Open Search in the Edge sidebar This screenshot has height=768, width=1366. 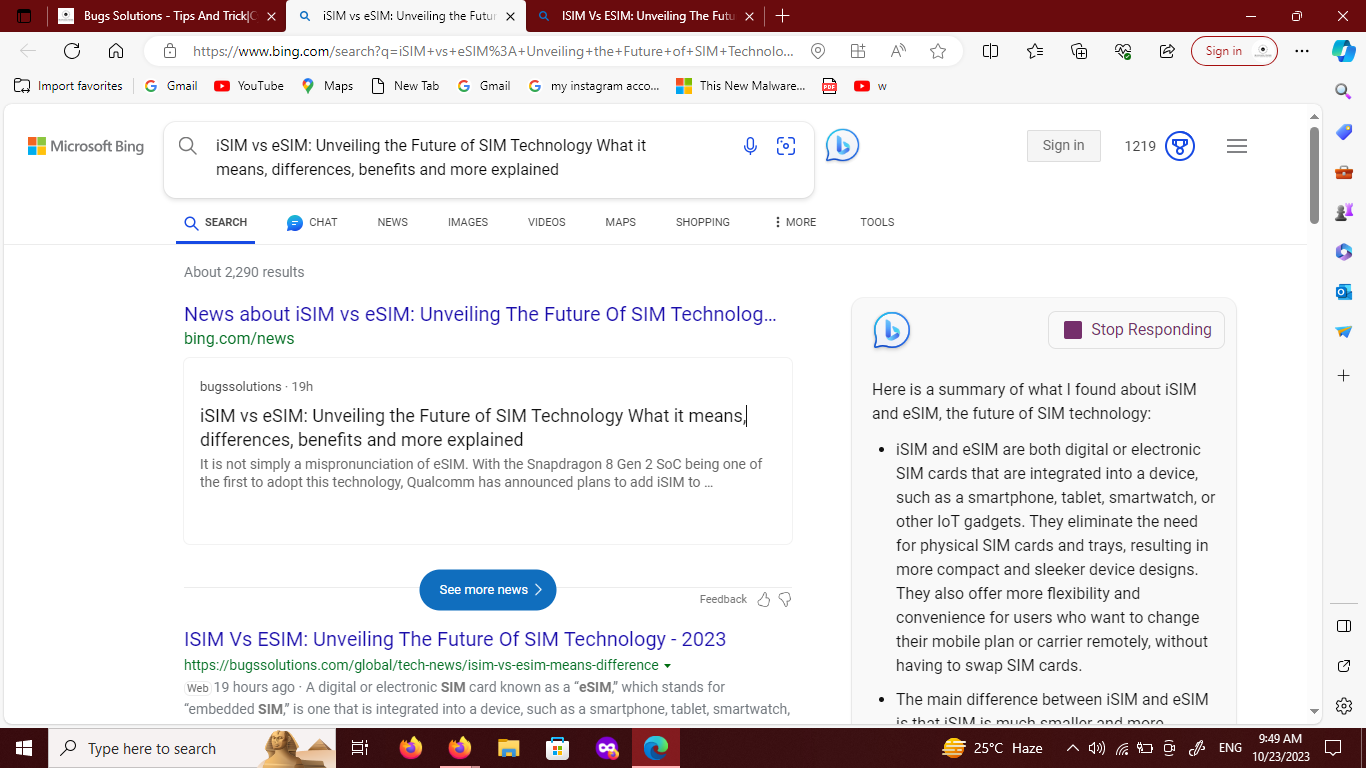tap(1344, 91)
